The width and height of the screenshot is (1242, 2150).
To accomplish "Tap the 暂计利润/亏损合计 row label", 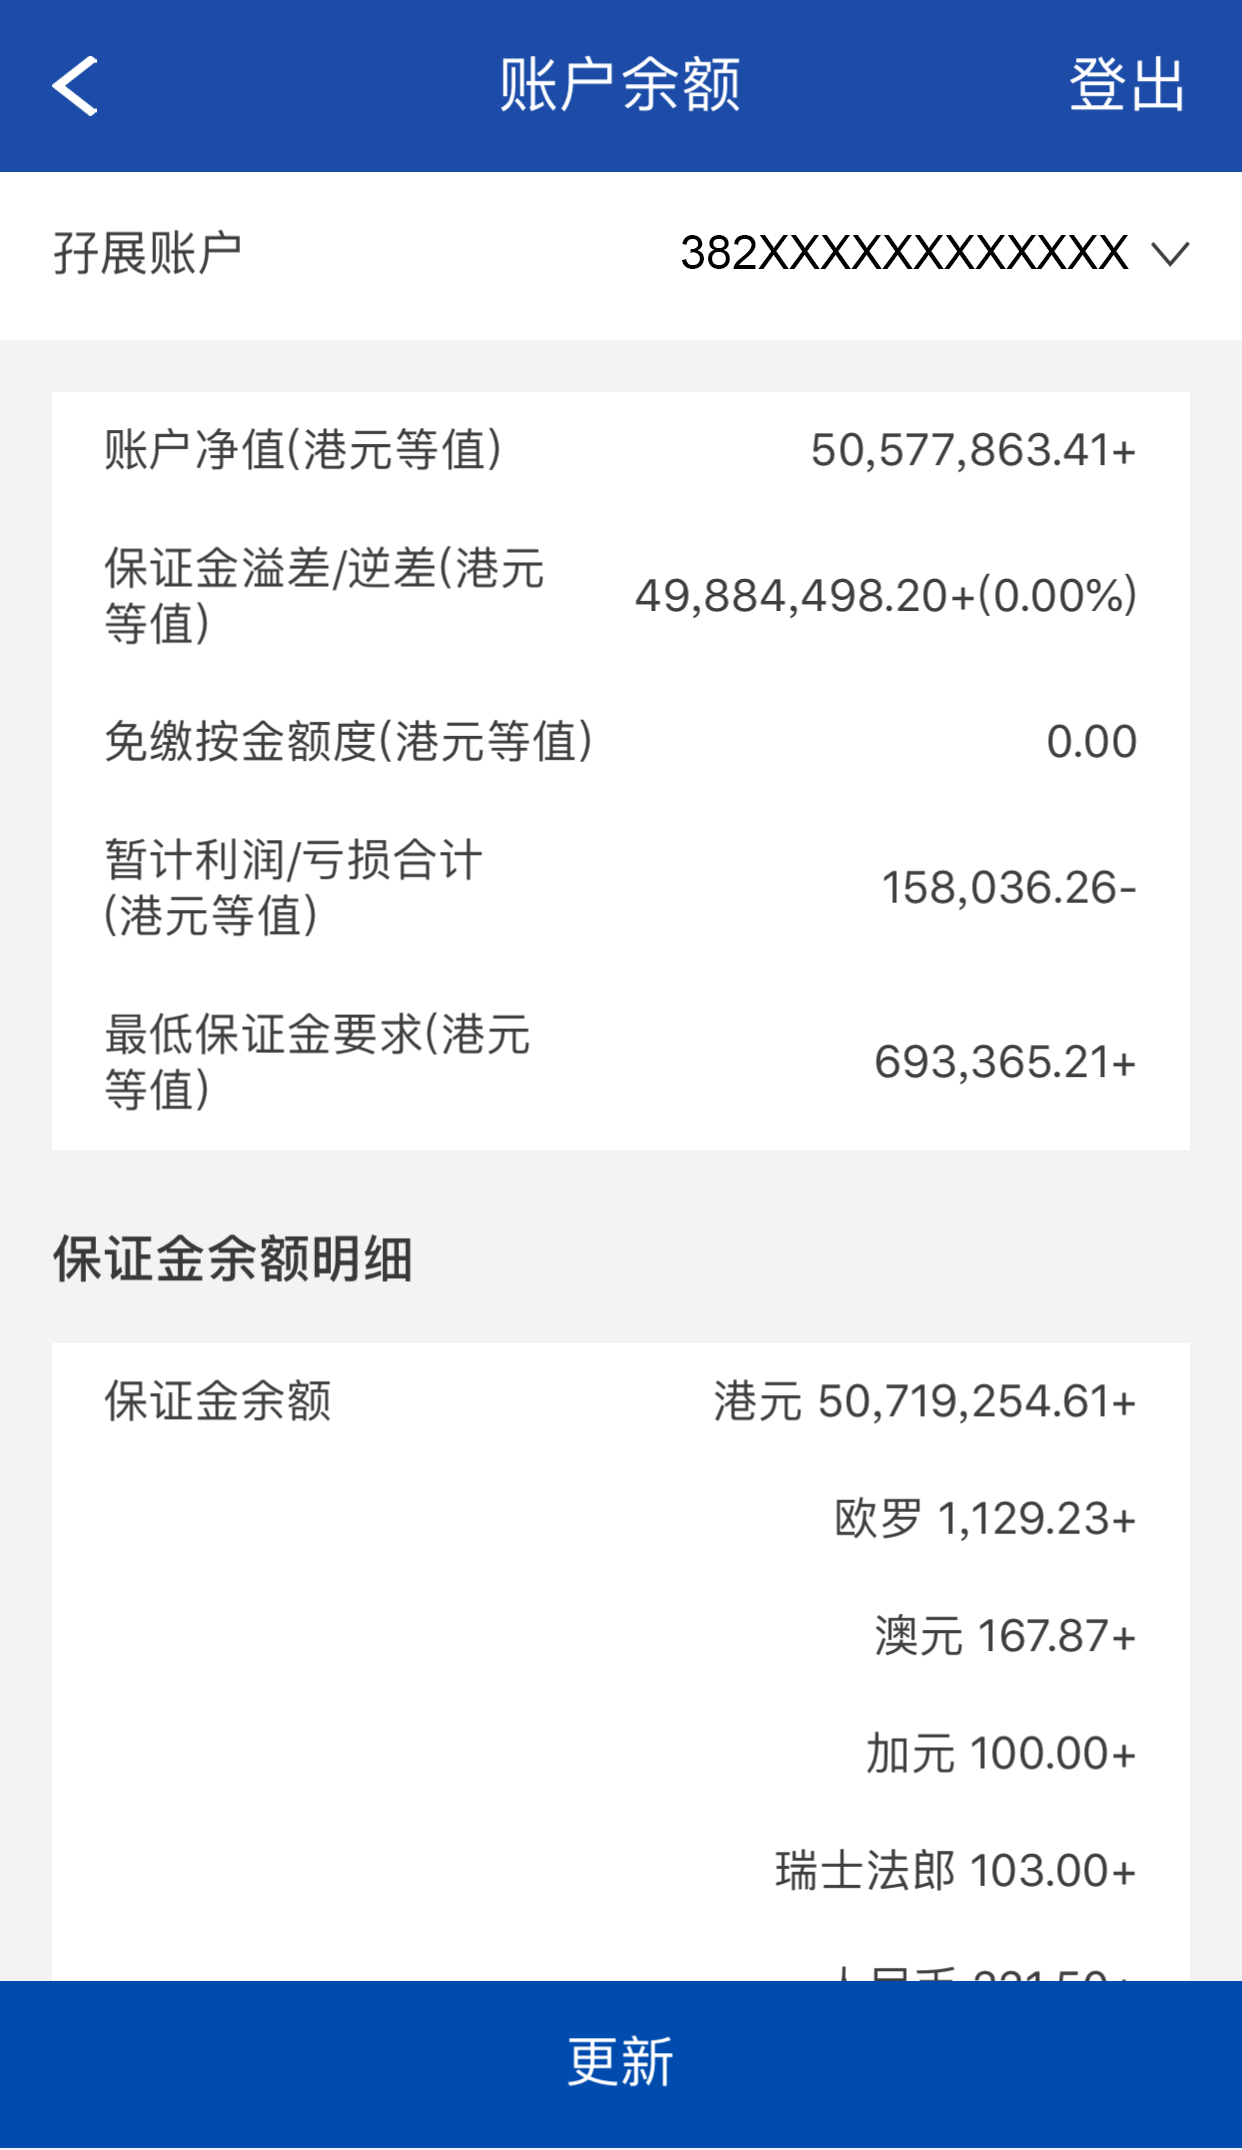I will (294, 888).
